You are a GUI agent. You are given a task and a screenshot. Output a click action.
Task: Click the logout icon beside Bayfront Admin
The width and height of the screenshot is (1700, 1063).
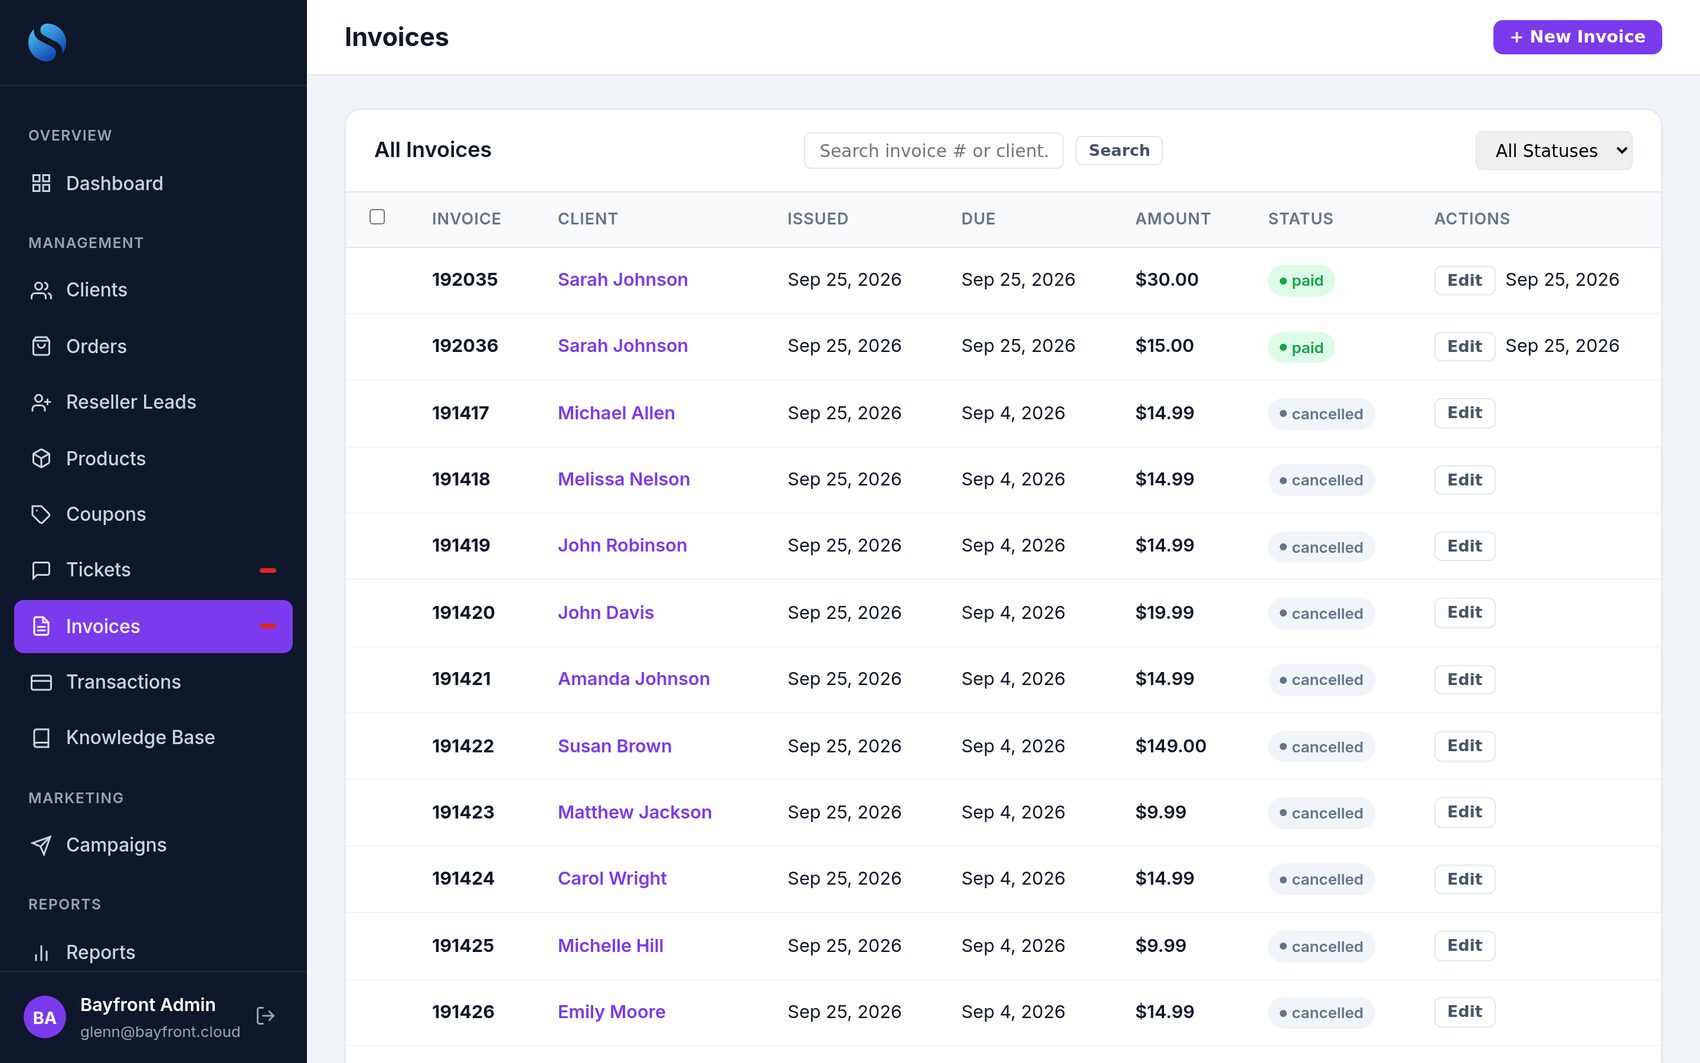tap(265, 1016)
